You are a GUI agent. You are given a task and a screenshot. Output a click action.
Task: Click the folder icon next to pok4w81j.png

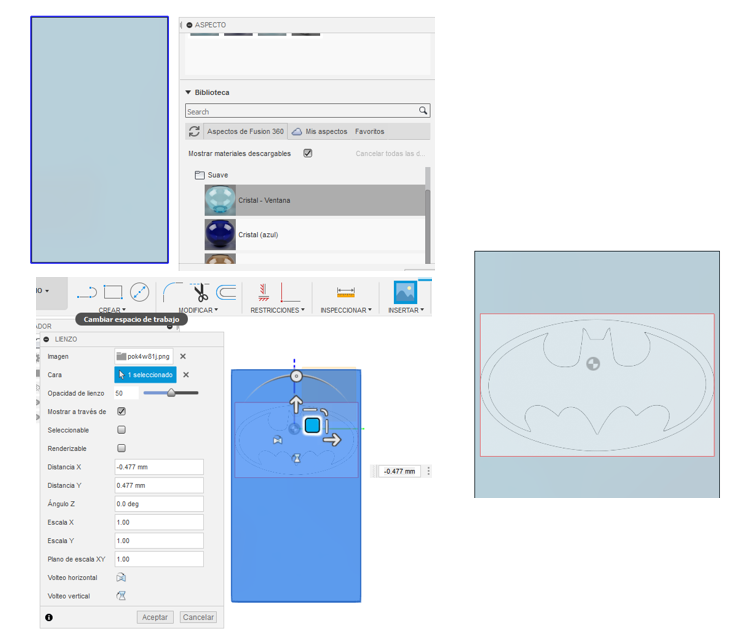click(121, 356)
